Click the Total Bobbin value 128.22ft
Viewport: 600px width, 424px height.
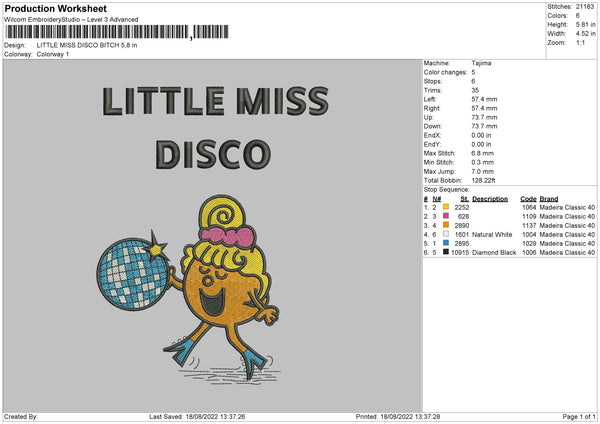coord(483,180)
